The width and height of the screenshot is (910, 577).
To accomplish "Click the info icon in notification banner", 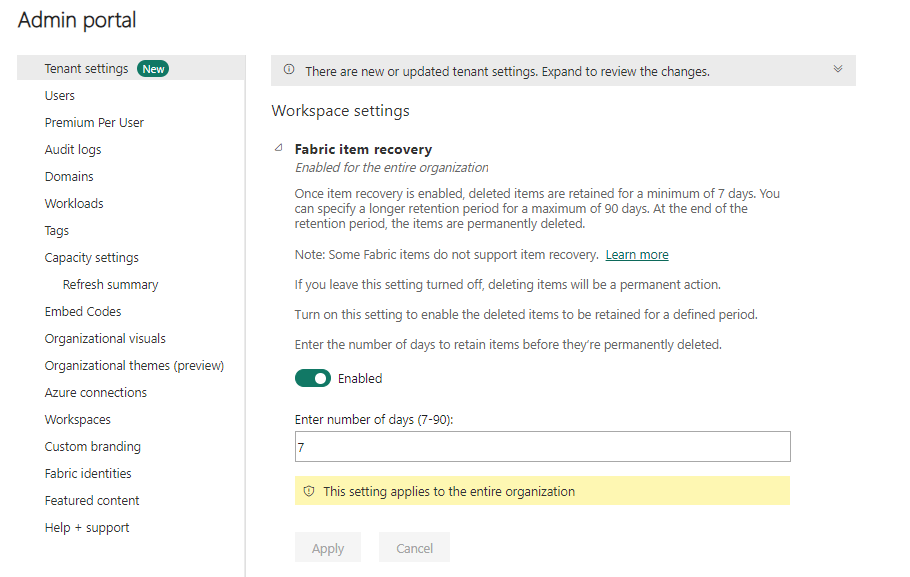I will point(289,70).
